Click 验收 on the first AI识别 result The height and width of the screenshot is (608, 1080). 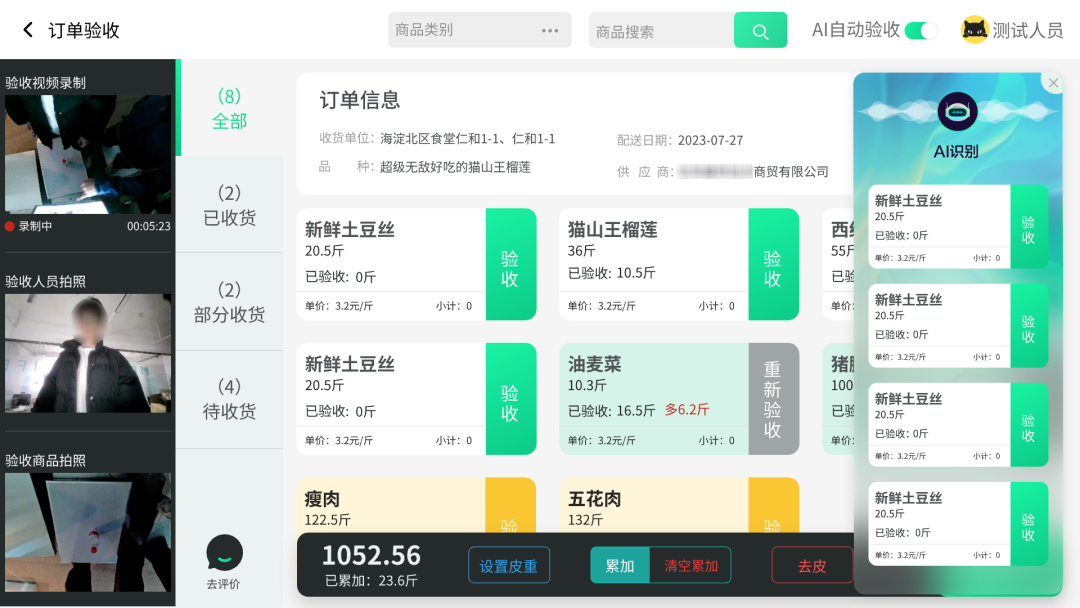pos(1029,227)
